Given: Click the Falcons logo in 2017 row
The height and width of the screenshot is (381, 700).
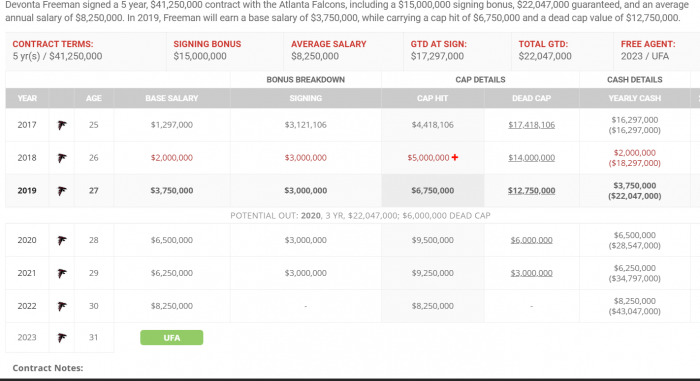Looking at the screenshot, I should [x=62, y=125].
